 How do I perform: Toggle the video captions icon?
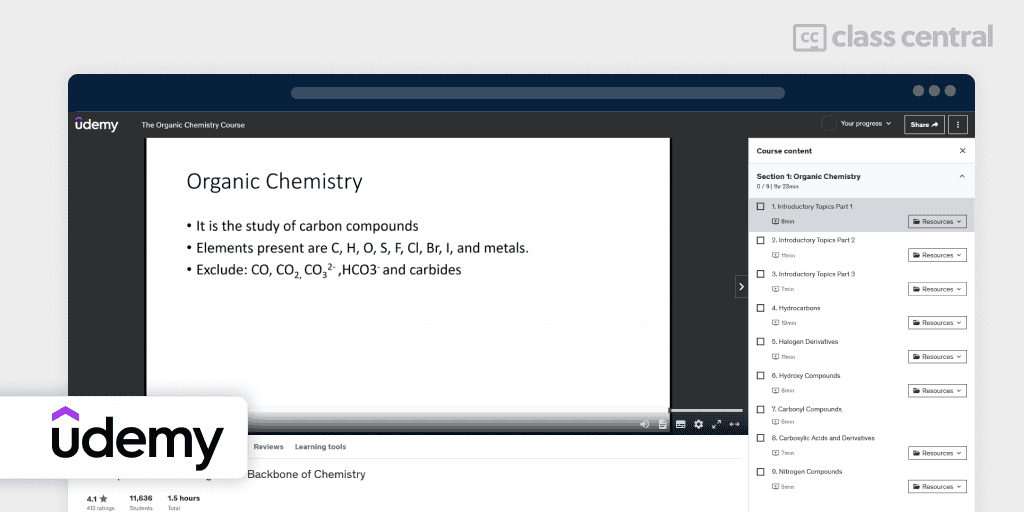[680, 424]
